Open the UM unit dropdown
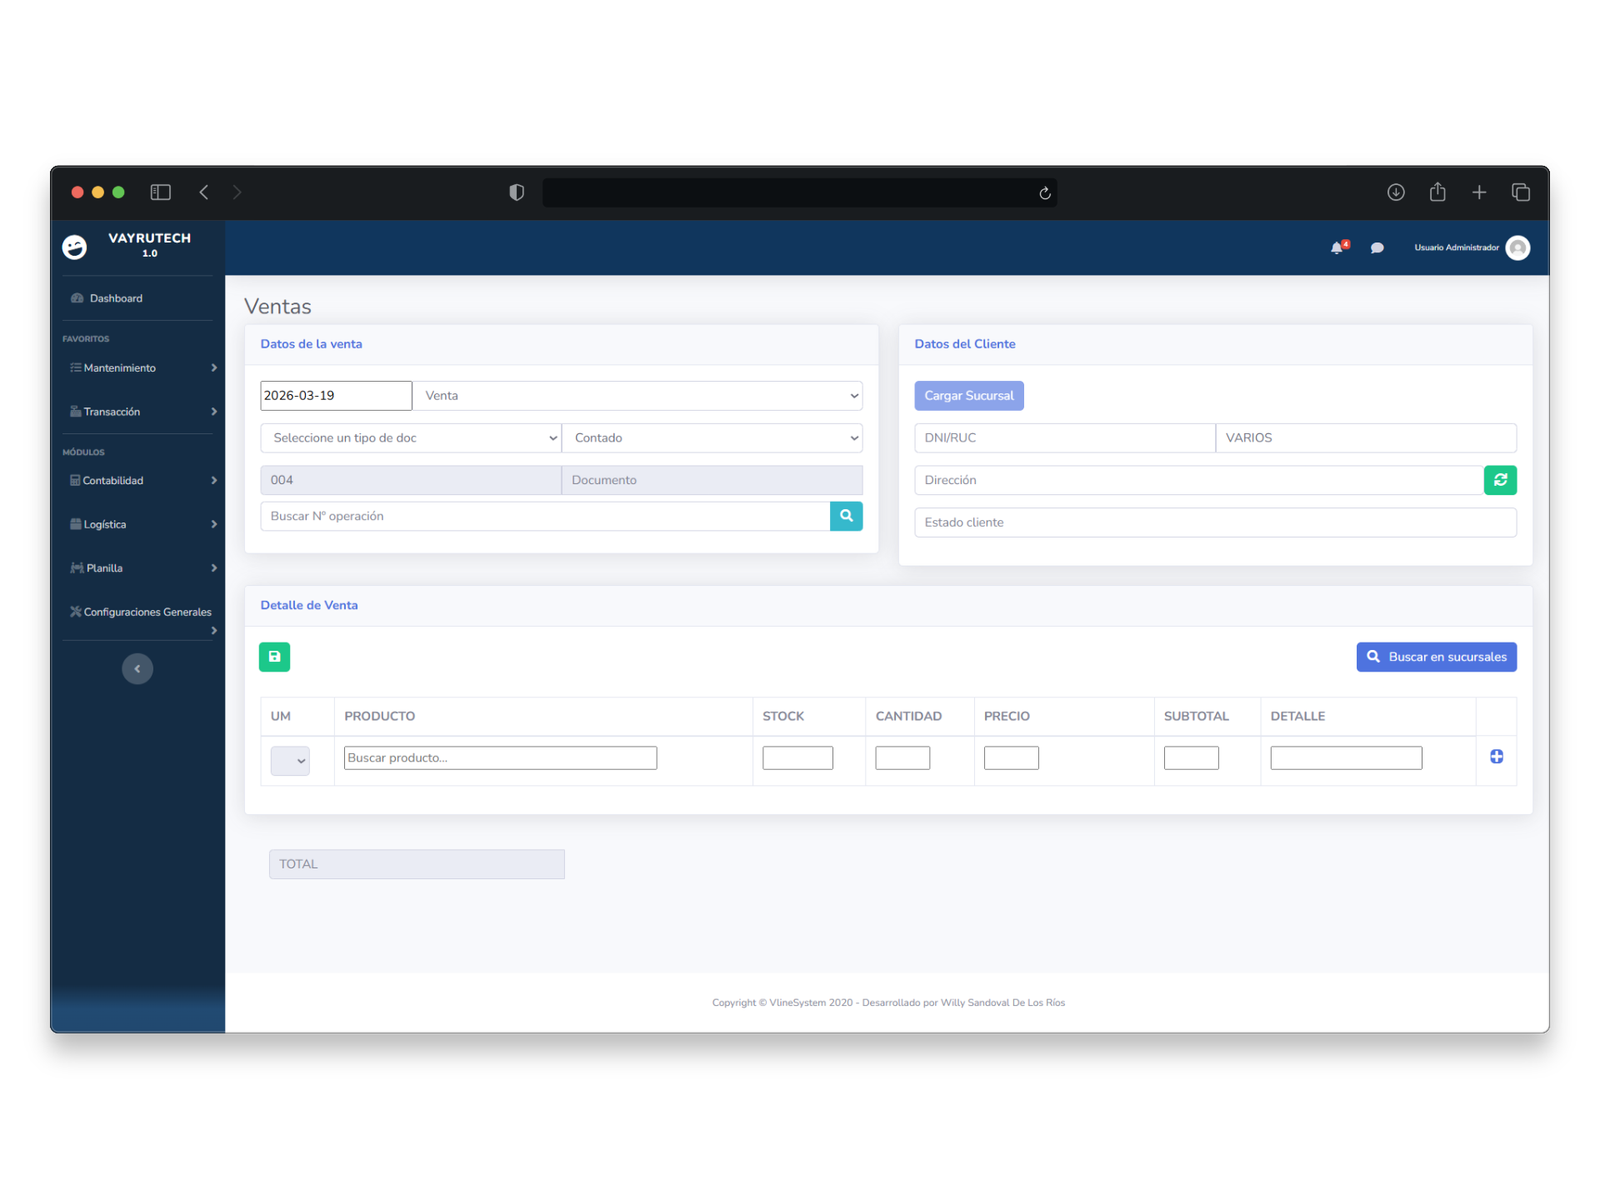The height and width of the screenshot is (1200, 1600). (x=290, y=761)
